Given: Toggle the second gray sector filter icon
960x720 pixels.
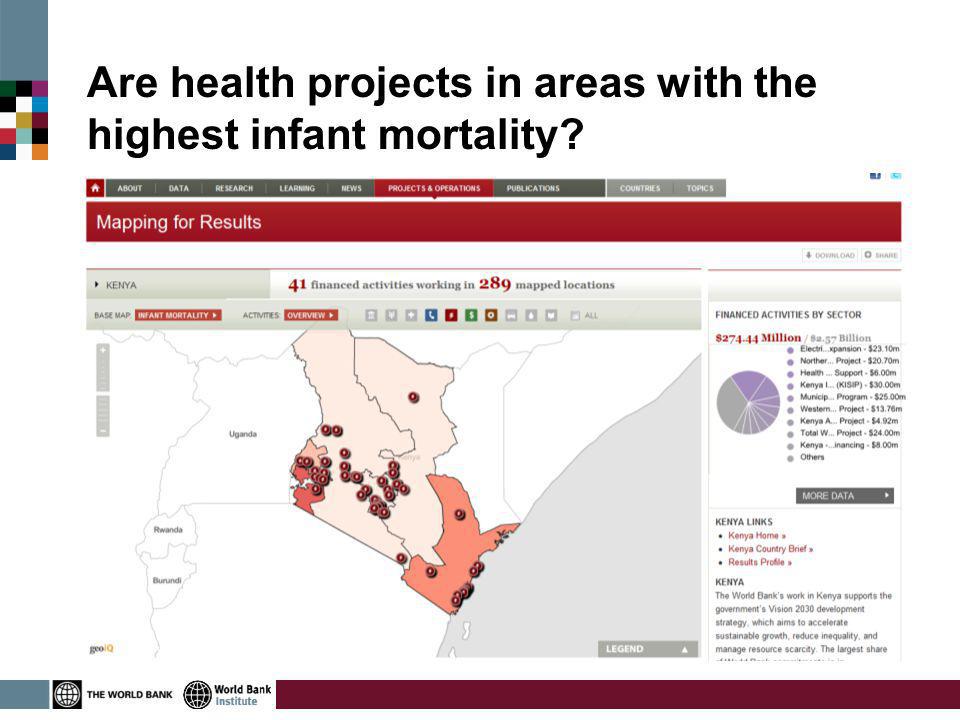Looking at the screenshot, I should coord(391,315).
